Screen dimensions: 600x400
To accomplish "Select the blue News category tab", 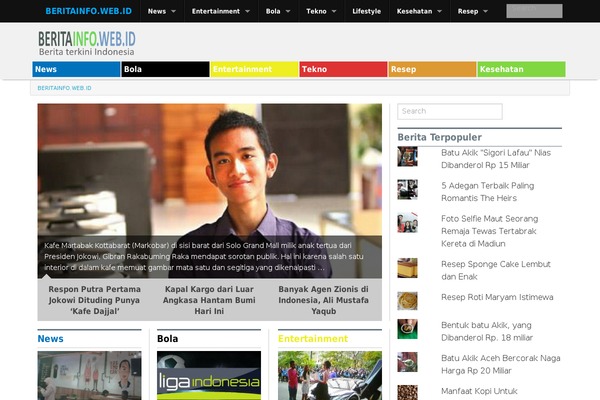I will tap(76, 69).
